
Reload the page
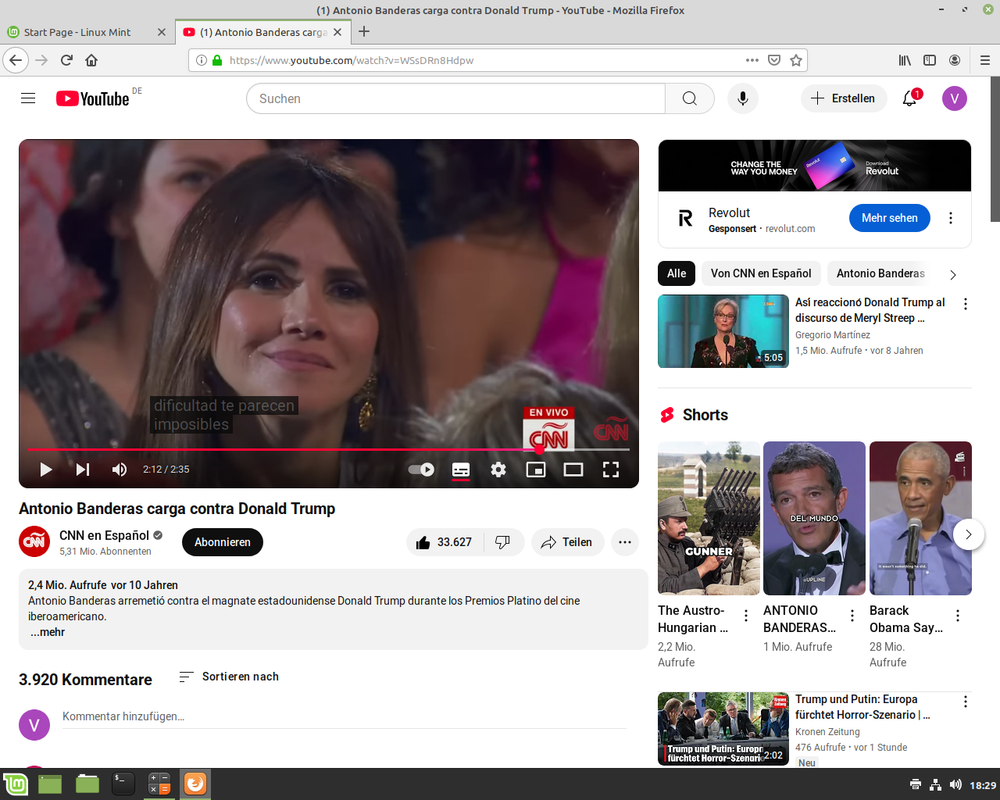tap(66, 61)
